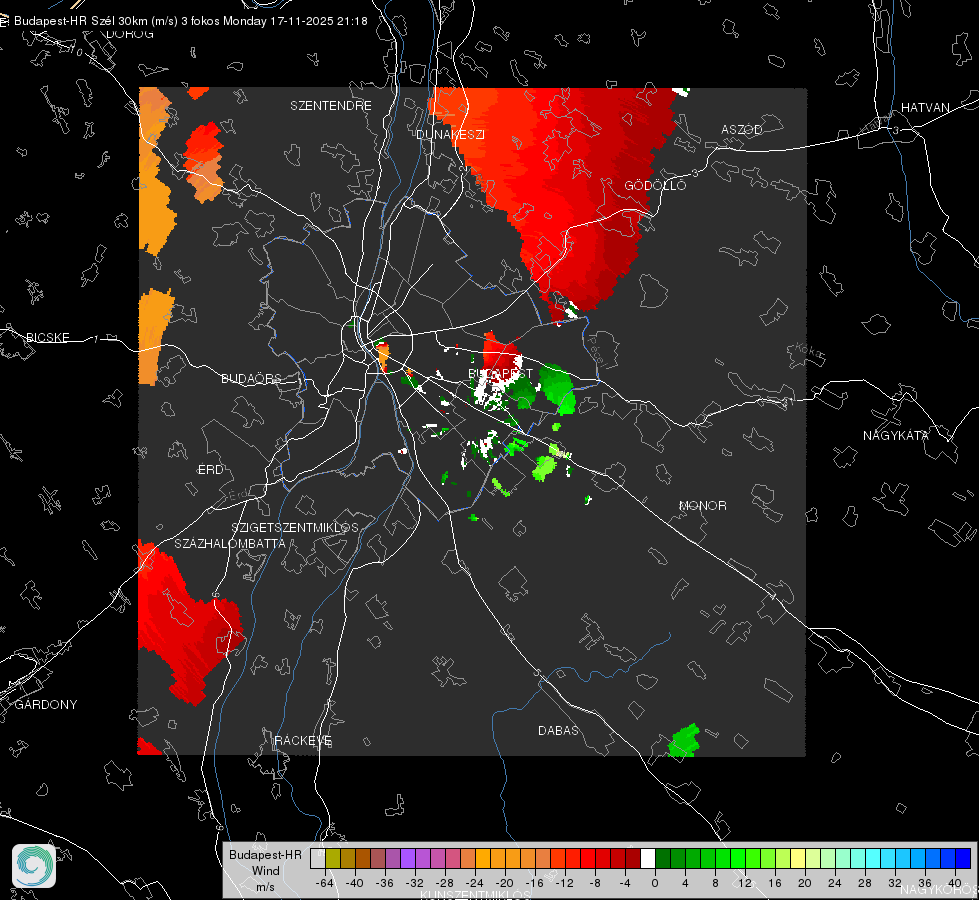Click the '-24' legend scale value
Screen dimensions: 979x900
click(475, 883)
